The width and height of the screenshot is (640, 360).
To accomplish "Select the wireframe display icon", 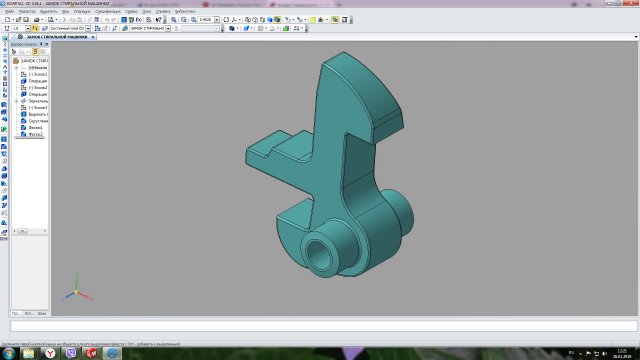I will (248, 20).
